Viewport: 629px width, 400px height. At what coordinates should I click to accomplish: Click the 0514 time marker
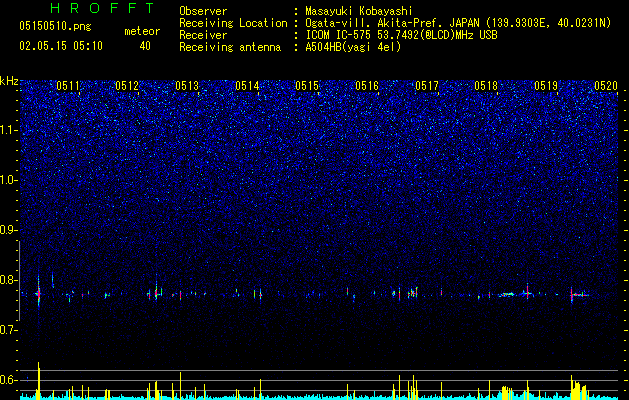(x=247, y=85)
